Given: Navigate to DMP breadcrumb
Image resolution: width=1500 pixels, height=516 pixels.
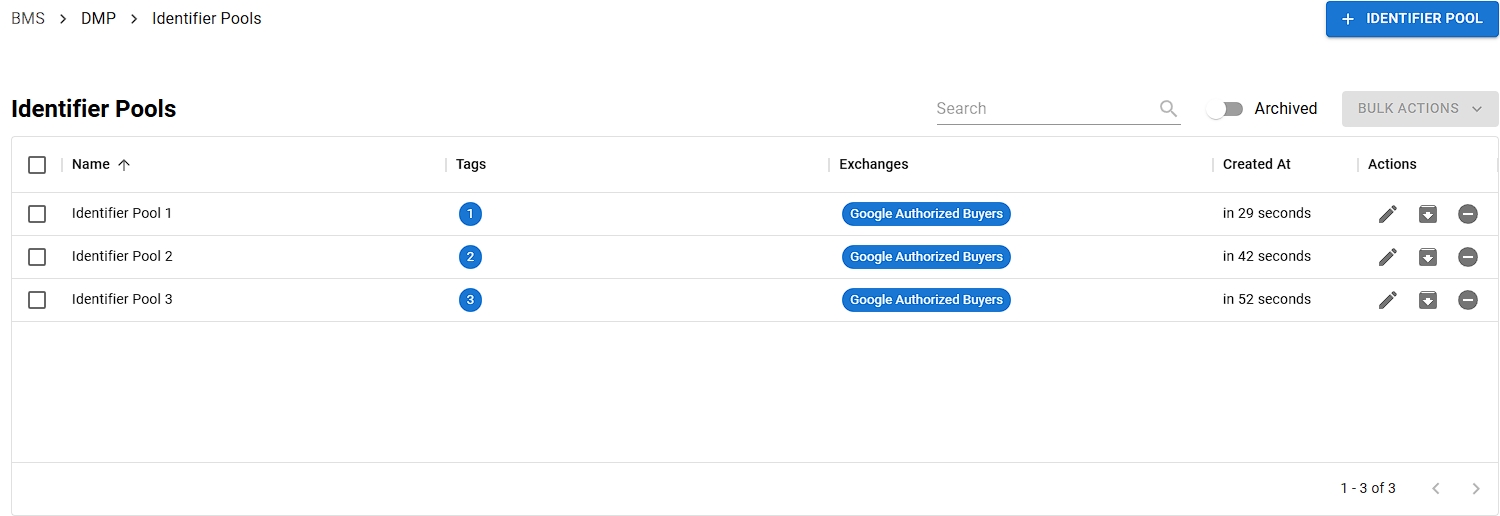Looking at the screenshot, I should click(x=98, y=19).
